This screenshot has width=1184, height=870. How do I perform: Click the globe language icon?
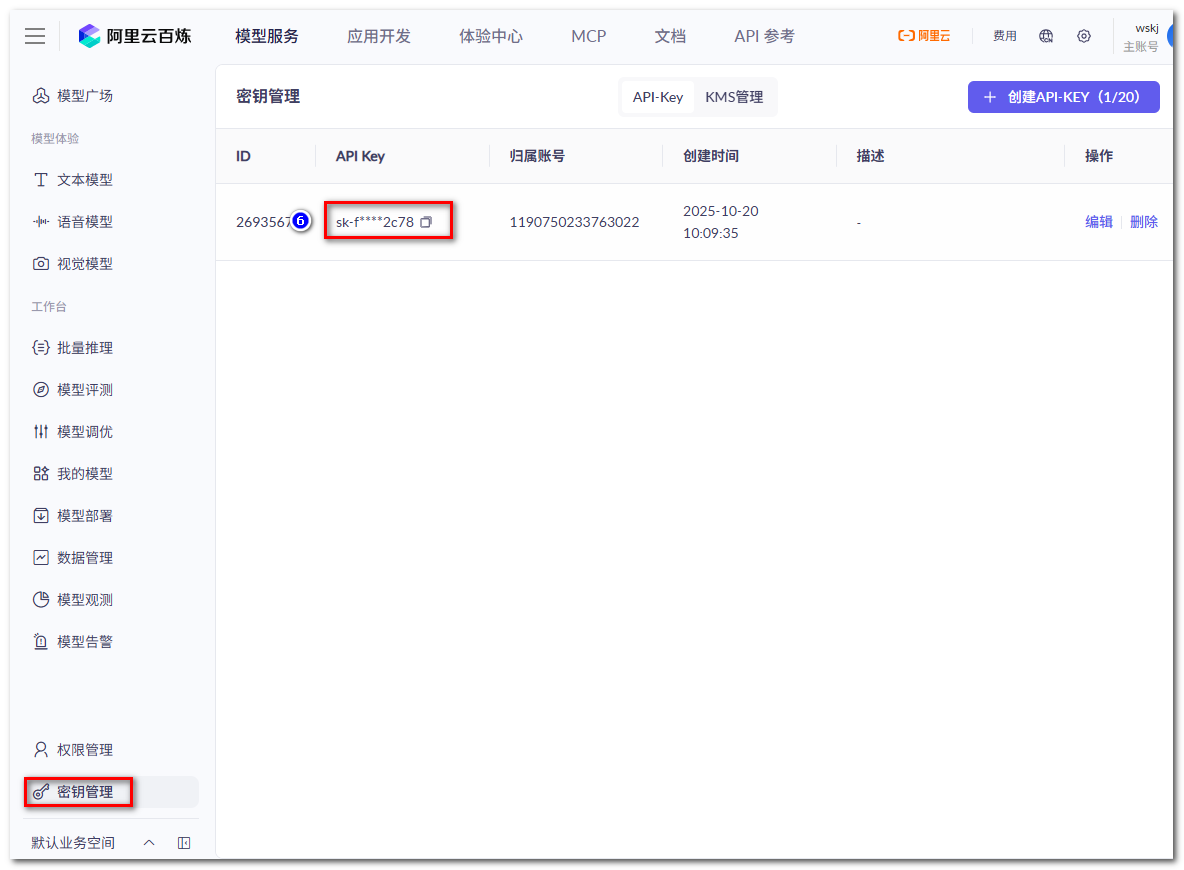point(1046,36)
